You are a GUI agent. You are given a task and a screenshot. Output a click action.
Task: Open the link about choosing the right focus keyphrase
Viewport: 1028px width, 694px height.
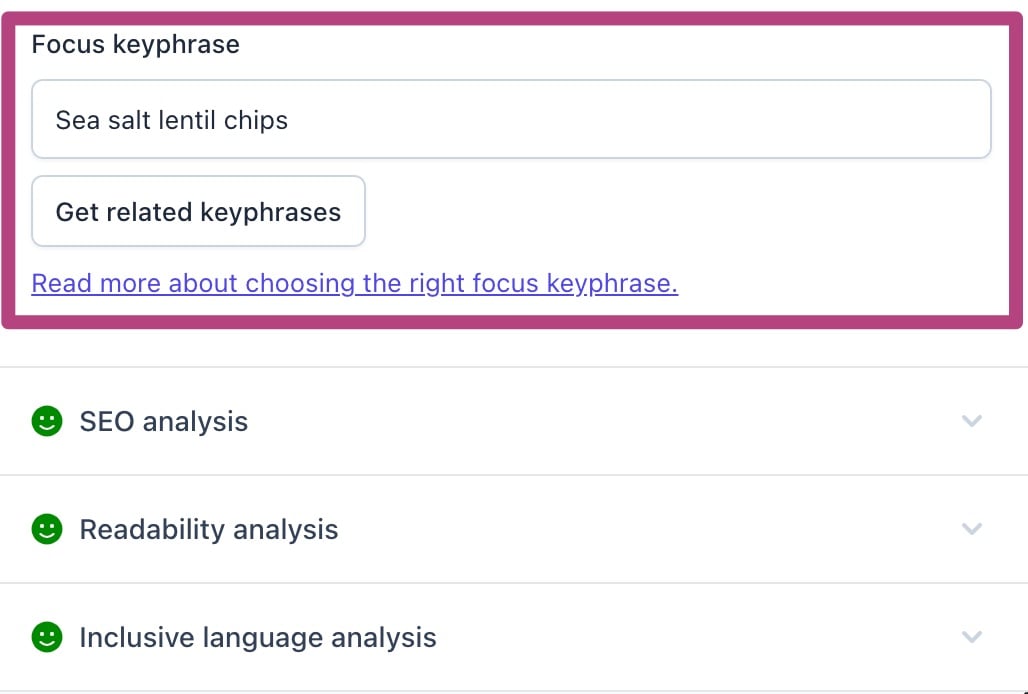click(355, 284)
